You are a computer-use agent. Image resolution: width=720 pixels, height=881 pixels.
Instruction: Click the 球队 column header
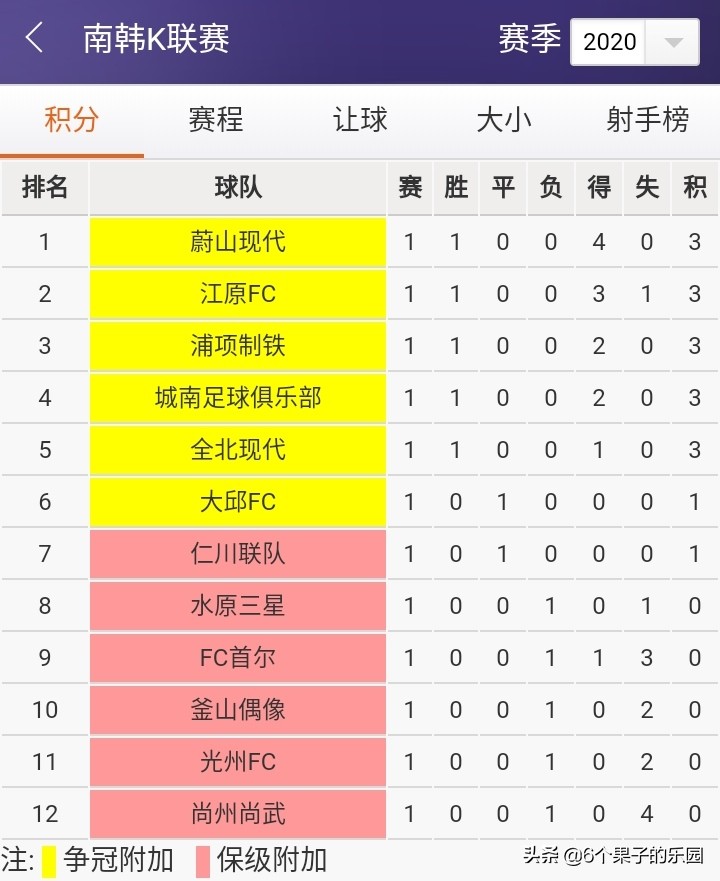click(x=236, y=188)
